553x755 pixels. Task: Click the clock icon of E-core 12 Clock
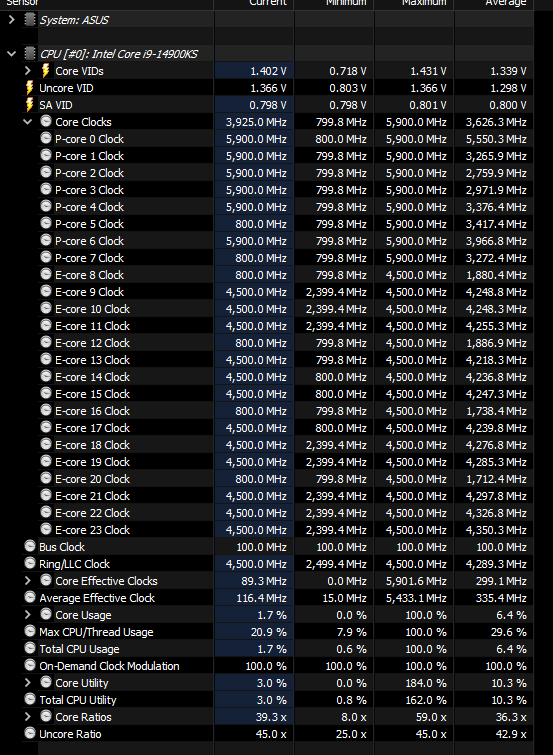click(x=46, y=342)
